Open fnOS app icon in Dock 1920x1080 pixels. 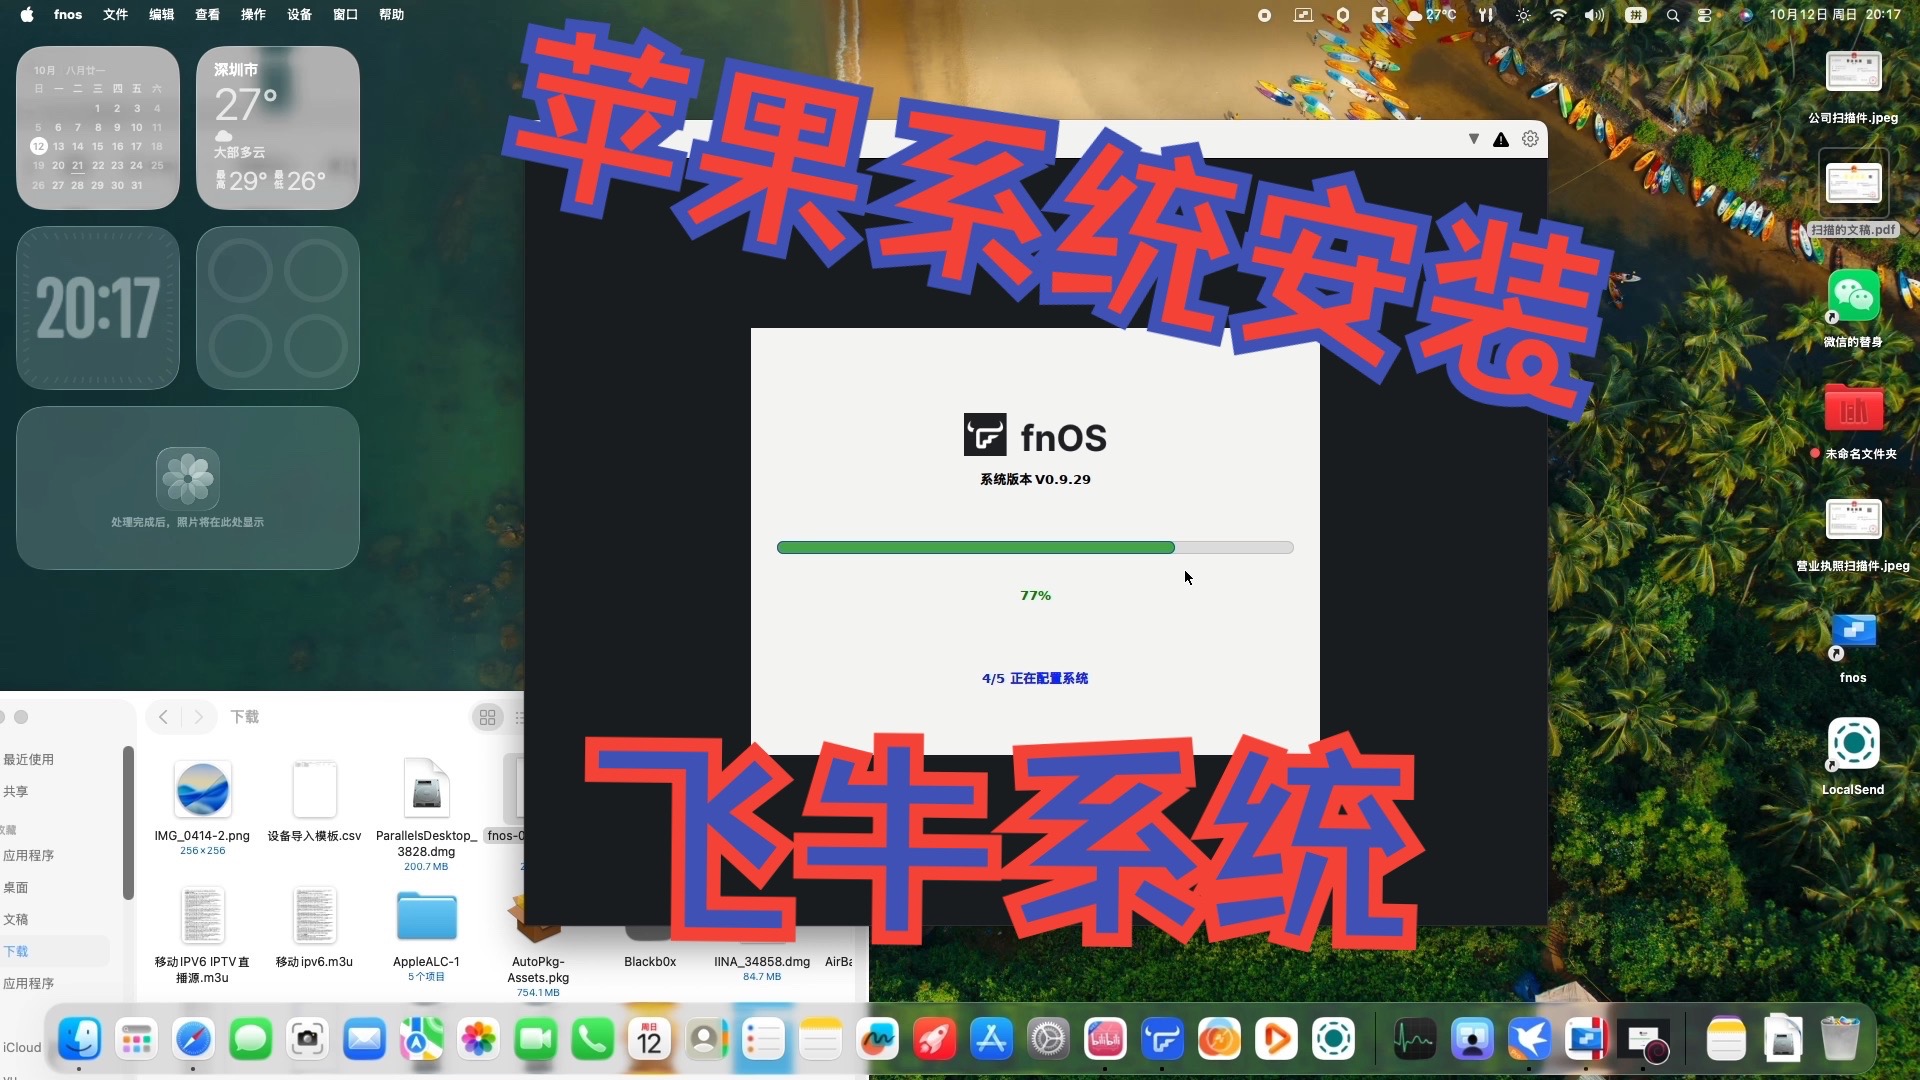pyautogui.click(x=1162, y=1040)
